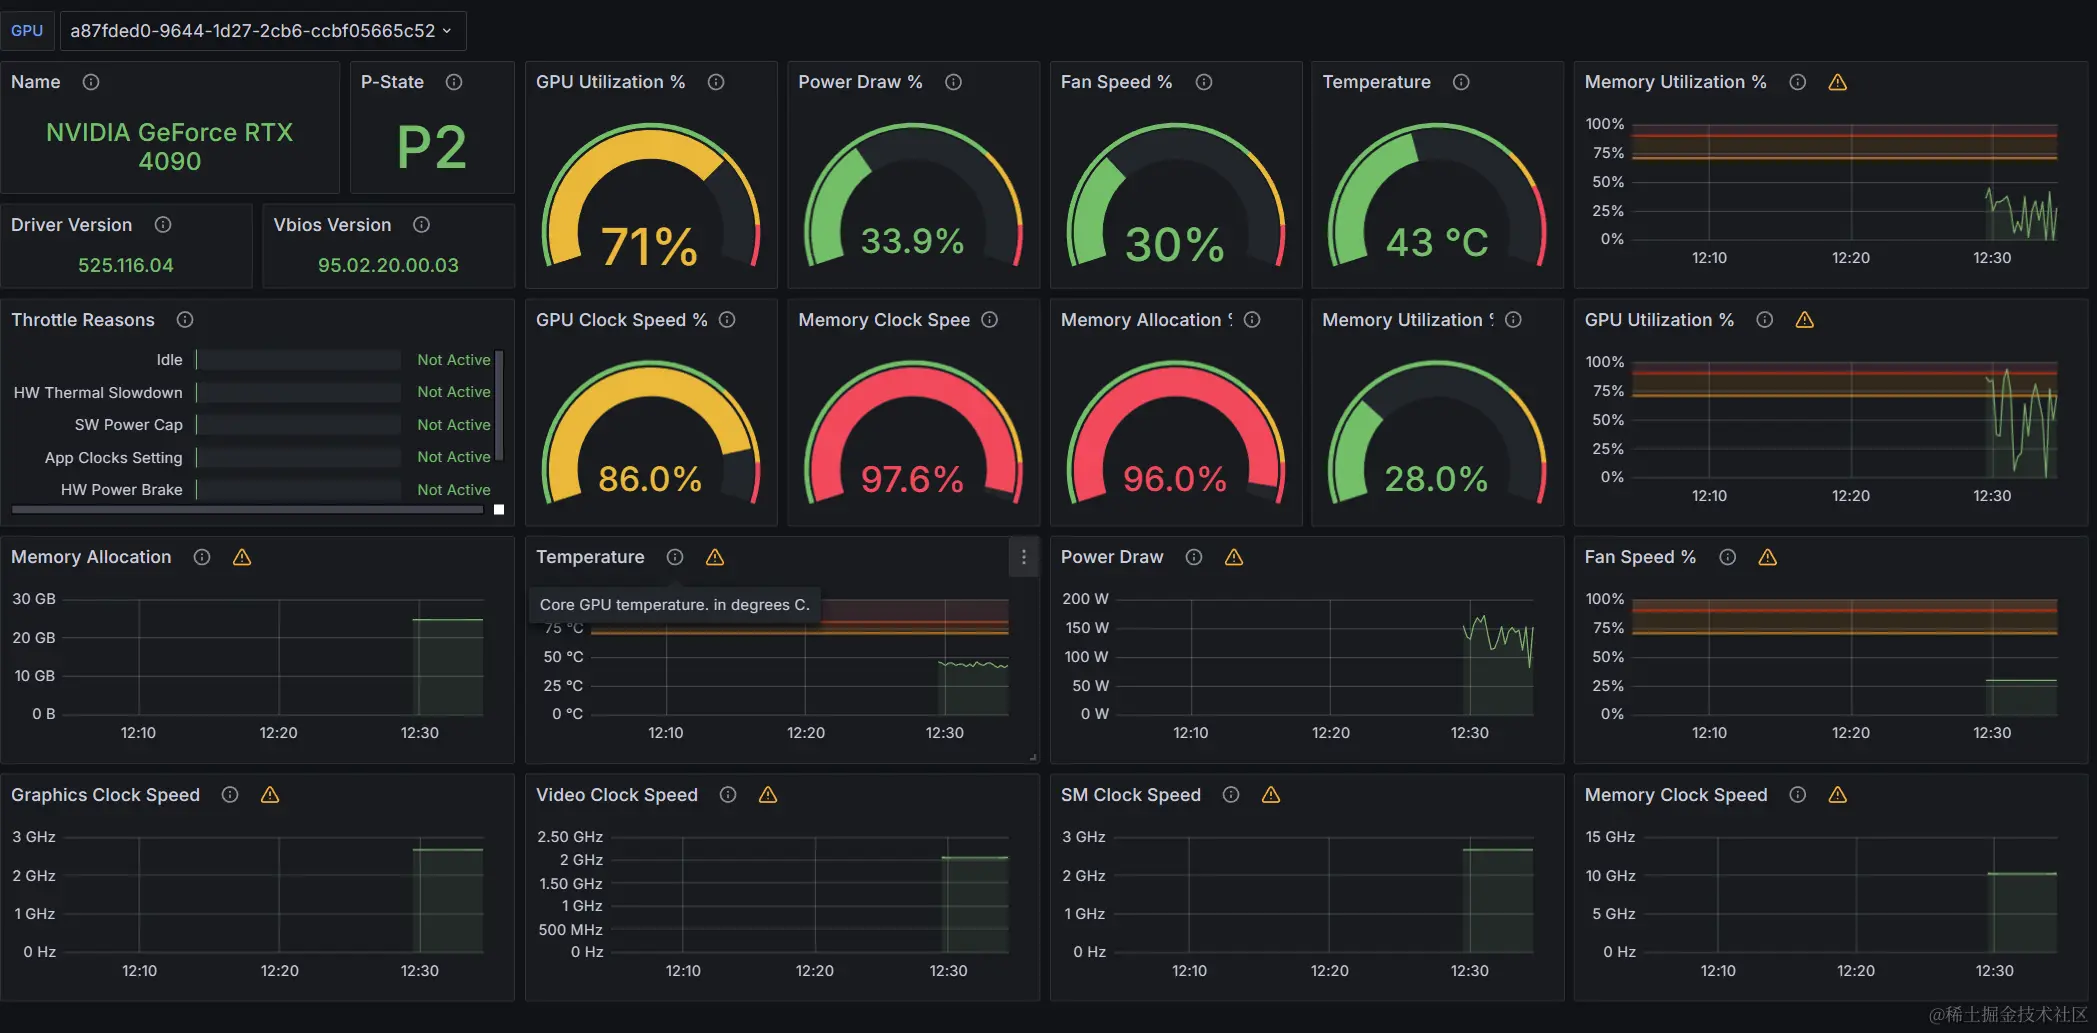Click 'Not Active' status in the Idle row
2097x1033 pixels.
(x=454, y=360)
